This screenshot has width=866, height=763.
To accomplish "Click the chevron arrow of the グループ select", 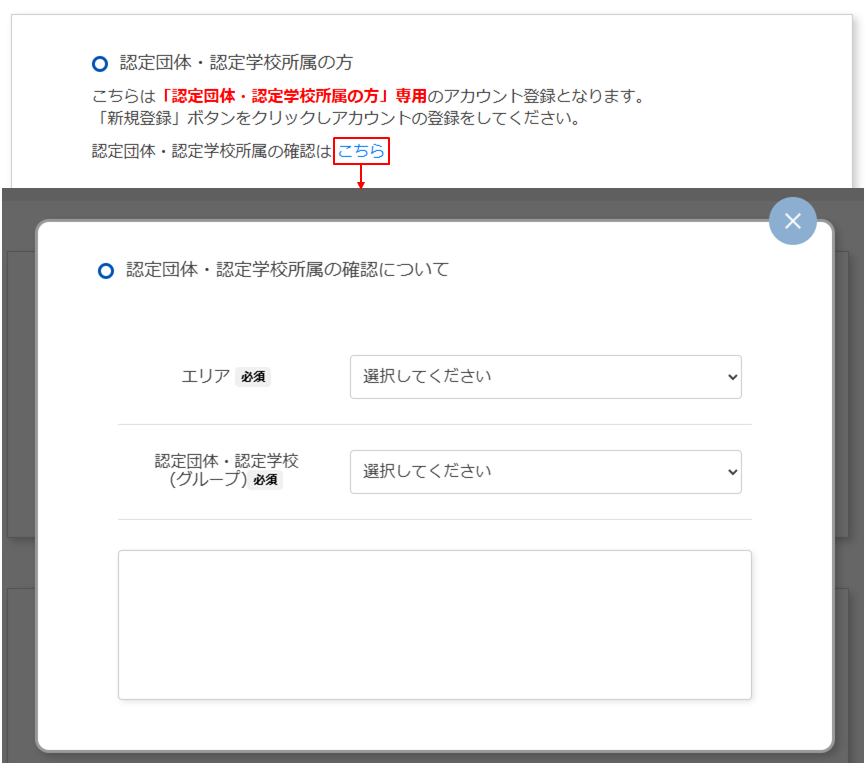I will click(731, 471).
